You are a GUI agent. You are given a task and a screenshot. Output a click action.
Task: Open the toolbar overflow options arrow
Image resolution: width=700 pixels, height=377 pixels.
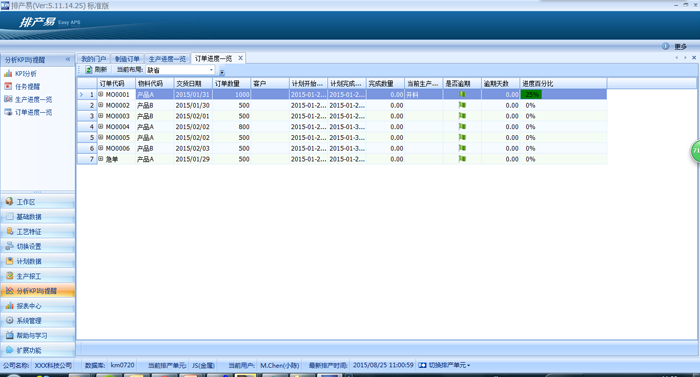(222, 72)
